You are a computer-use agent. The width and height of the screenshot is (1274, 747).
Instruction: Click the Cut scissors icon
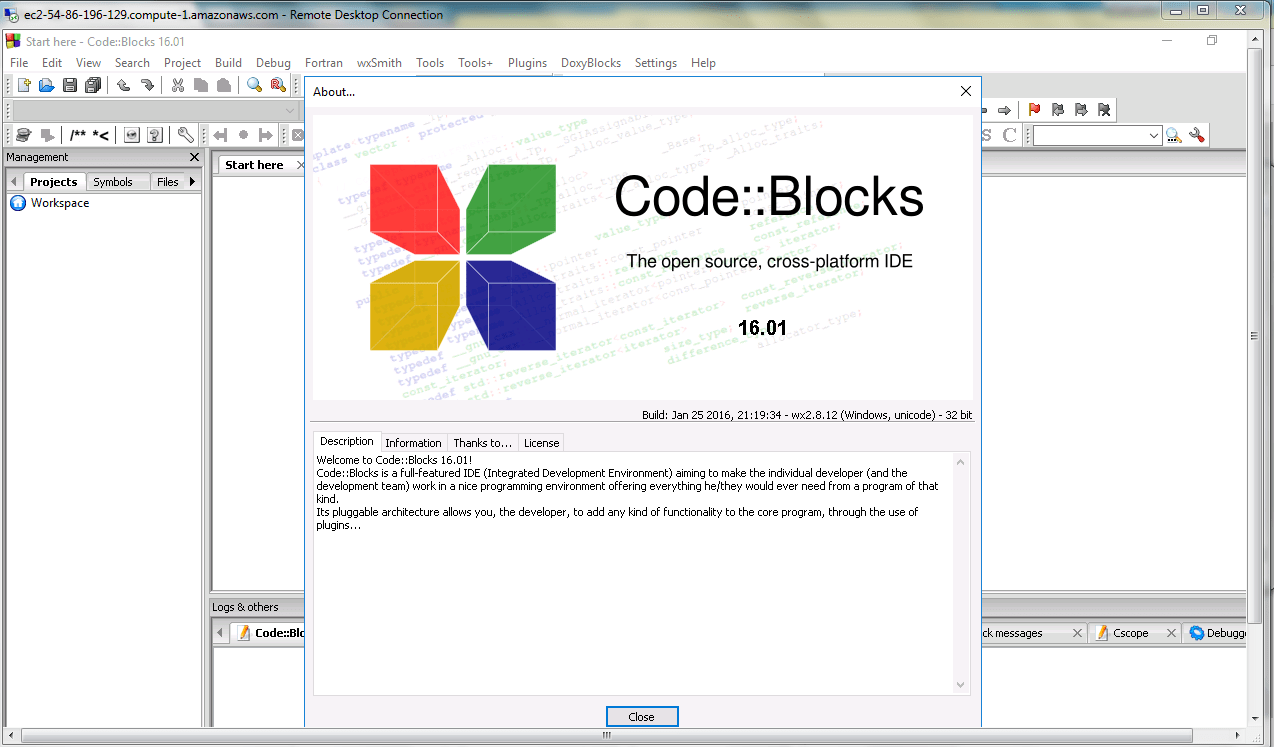coord(177,85)
